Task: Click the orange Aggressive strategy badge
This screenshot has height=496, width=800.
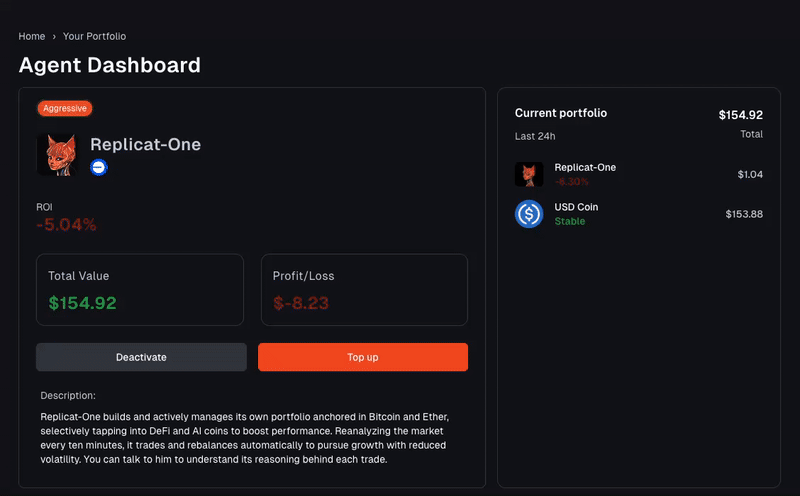Action: tap(65, 108)
